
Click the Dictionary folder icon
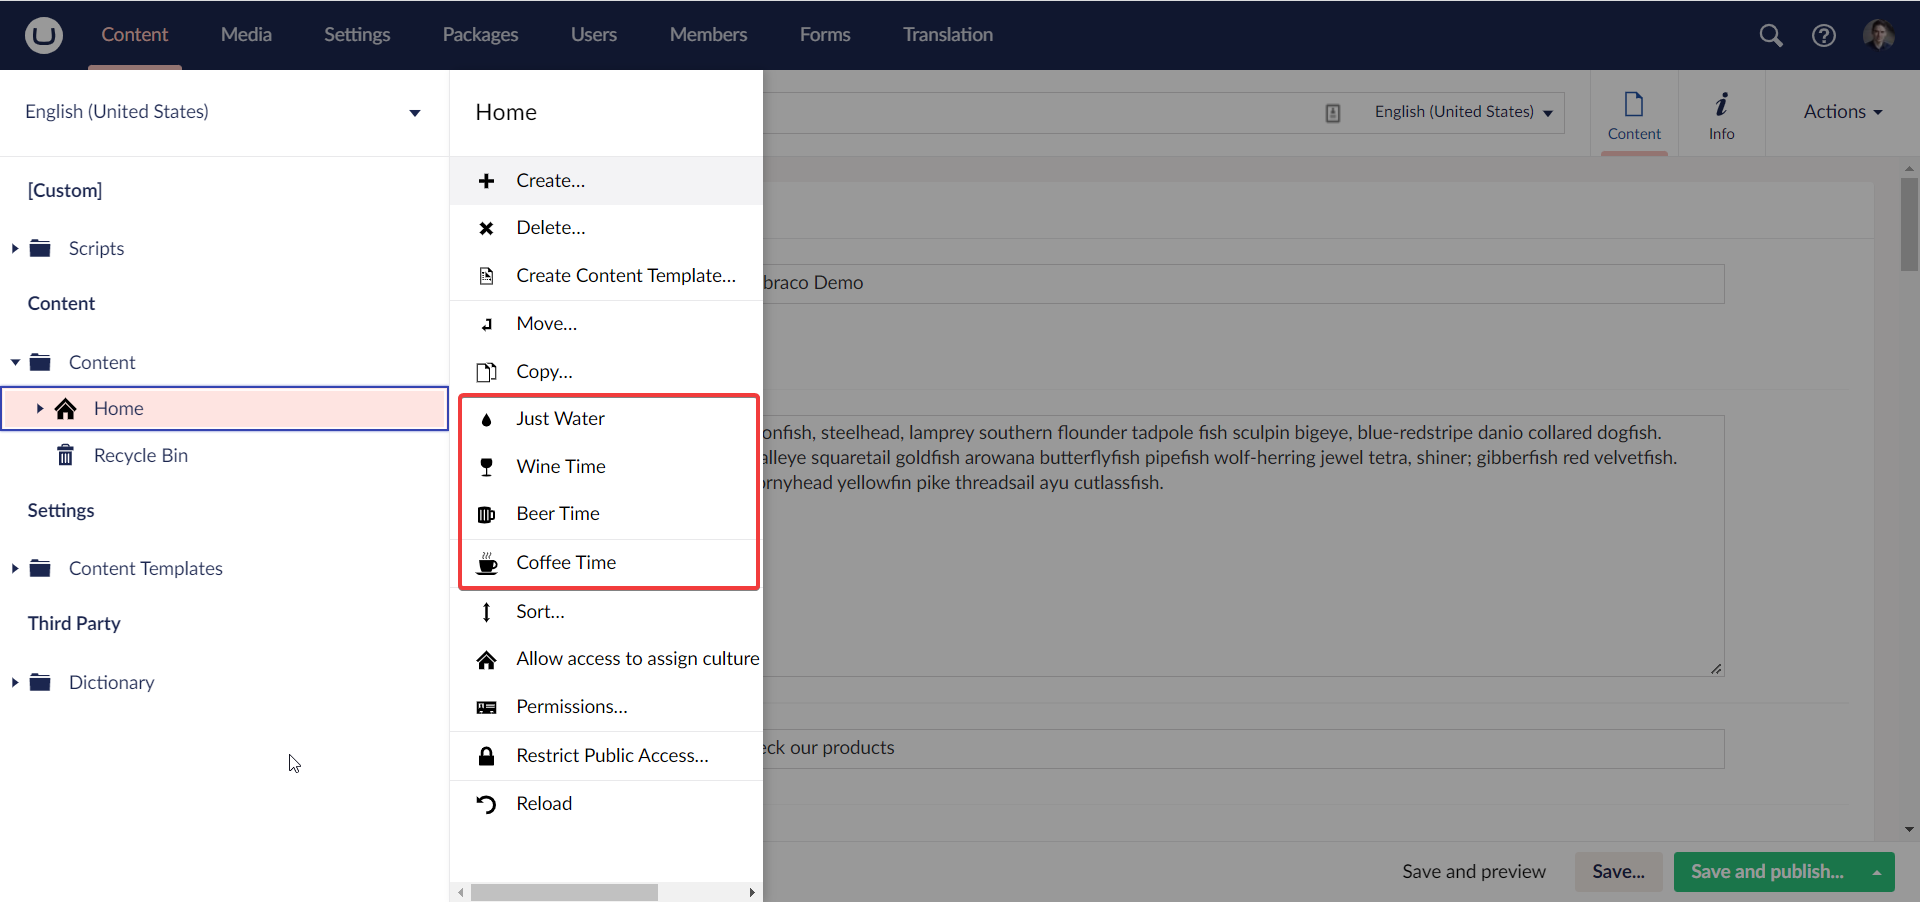[40, 682]
